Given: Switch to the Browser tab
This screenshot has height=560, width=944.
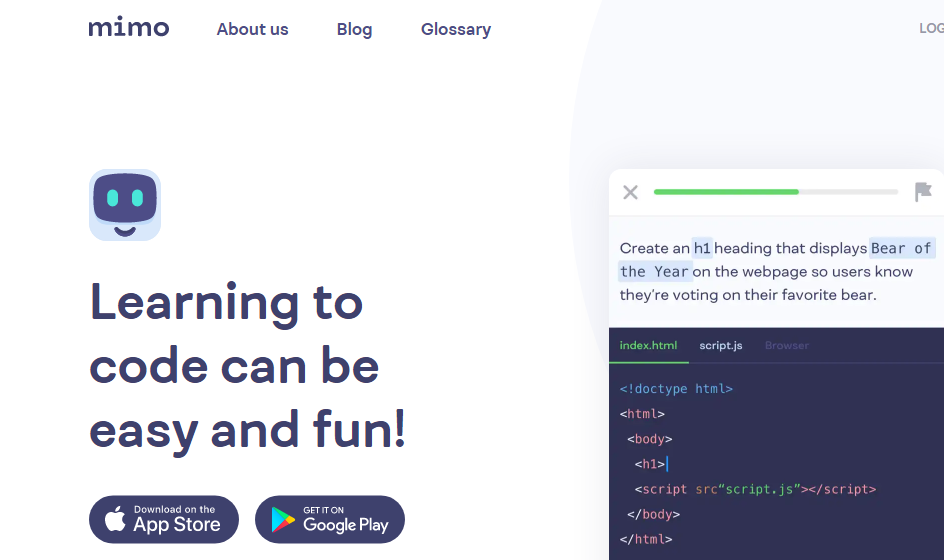Looking at the screenshot, I should point(787,346).
